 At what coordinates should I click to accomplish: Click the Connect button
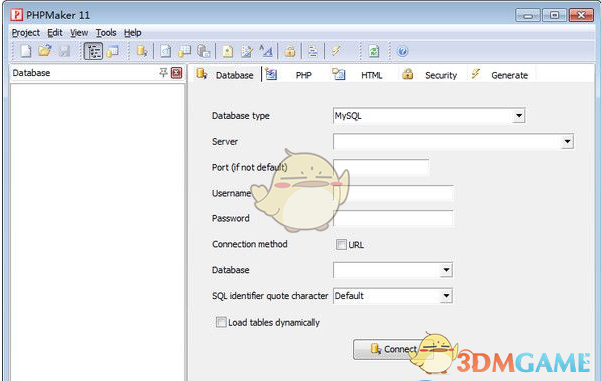point(393,349)
